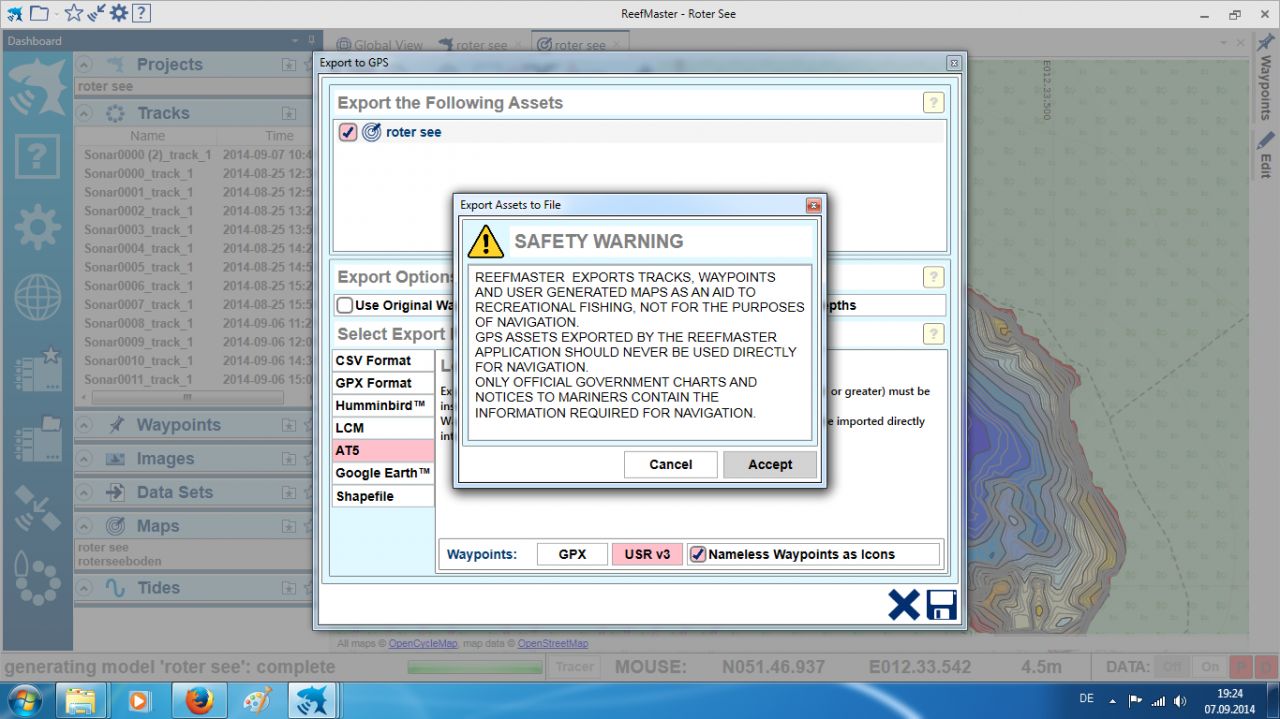Viewport: 1280px width, 719px height.
Task: Open the Waypoints side tab on right
Action: pyautogui.click(x=1266, y=78)
